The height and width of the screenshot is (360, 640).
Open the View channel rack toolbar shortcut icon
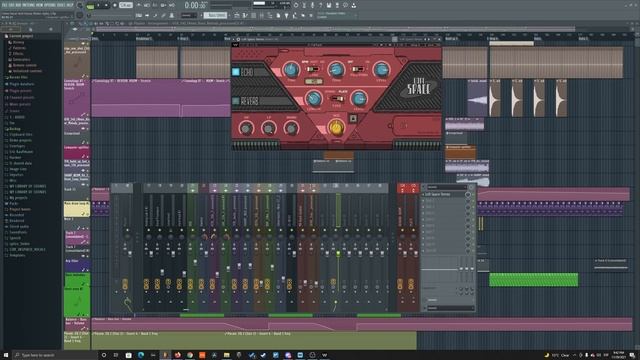pyautogui.click(x=253, y=16)
